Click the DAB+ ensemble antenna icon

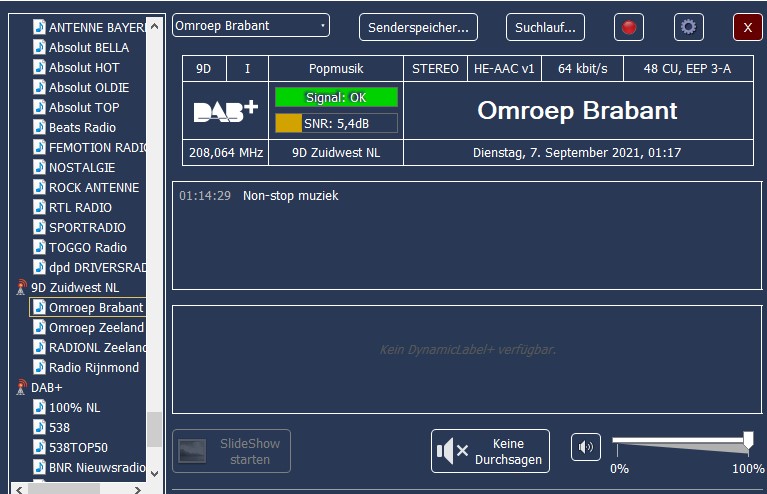[x=22, y=388]
